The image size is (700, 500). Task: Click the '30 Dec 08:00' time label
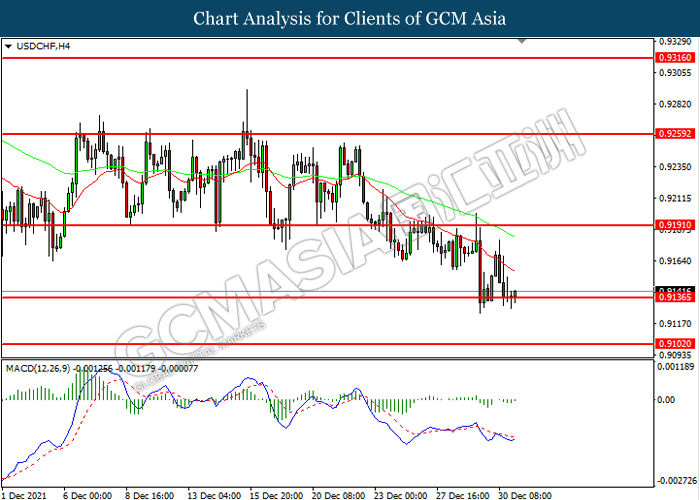525,495
